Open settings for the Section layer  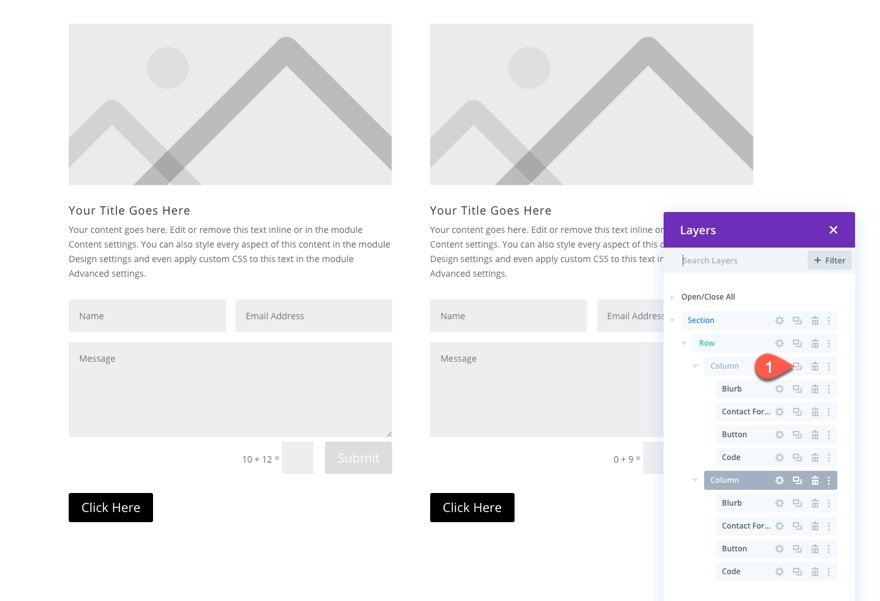(x=780, y=320)
